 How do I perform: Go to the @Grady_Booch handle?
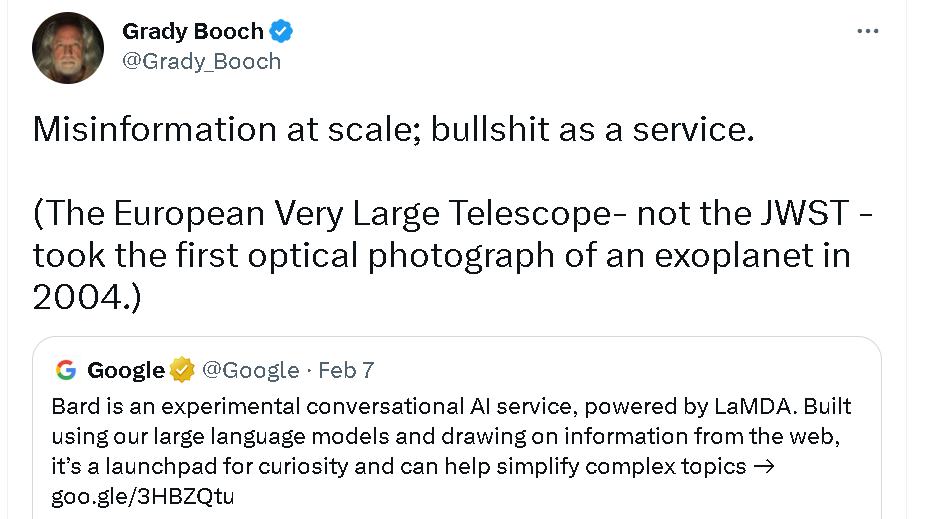pos(201,62)
